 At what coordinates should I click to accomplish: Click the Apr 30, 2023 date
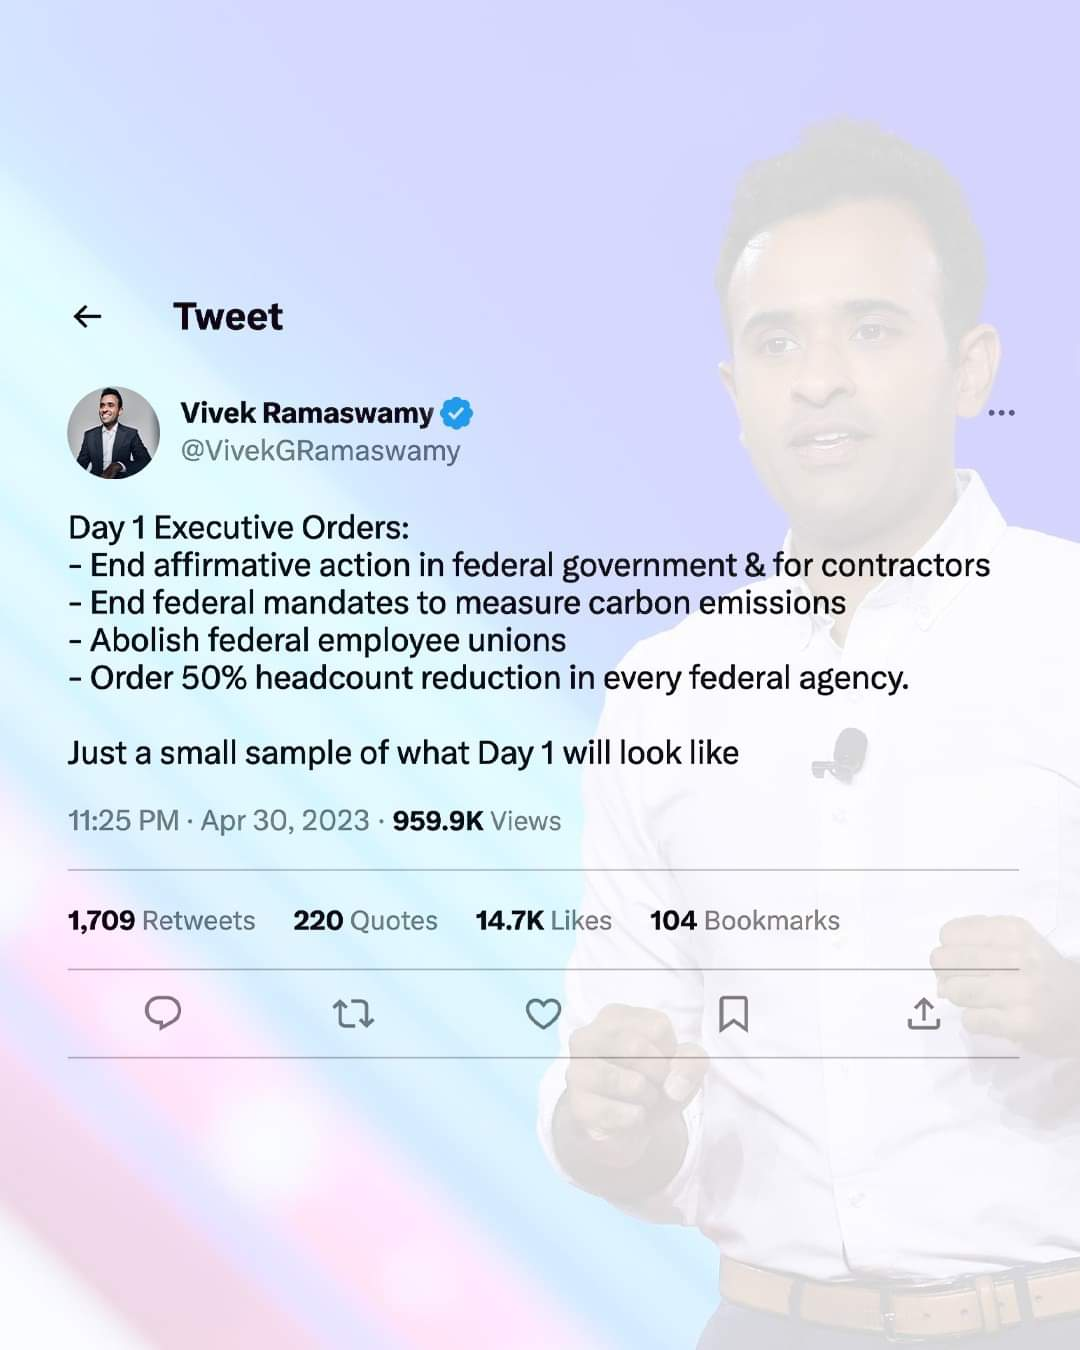click(285, 821)
